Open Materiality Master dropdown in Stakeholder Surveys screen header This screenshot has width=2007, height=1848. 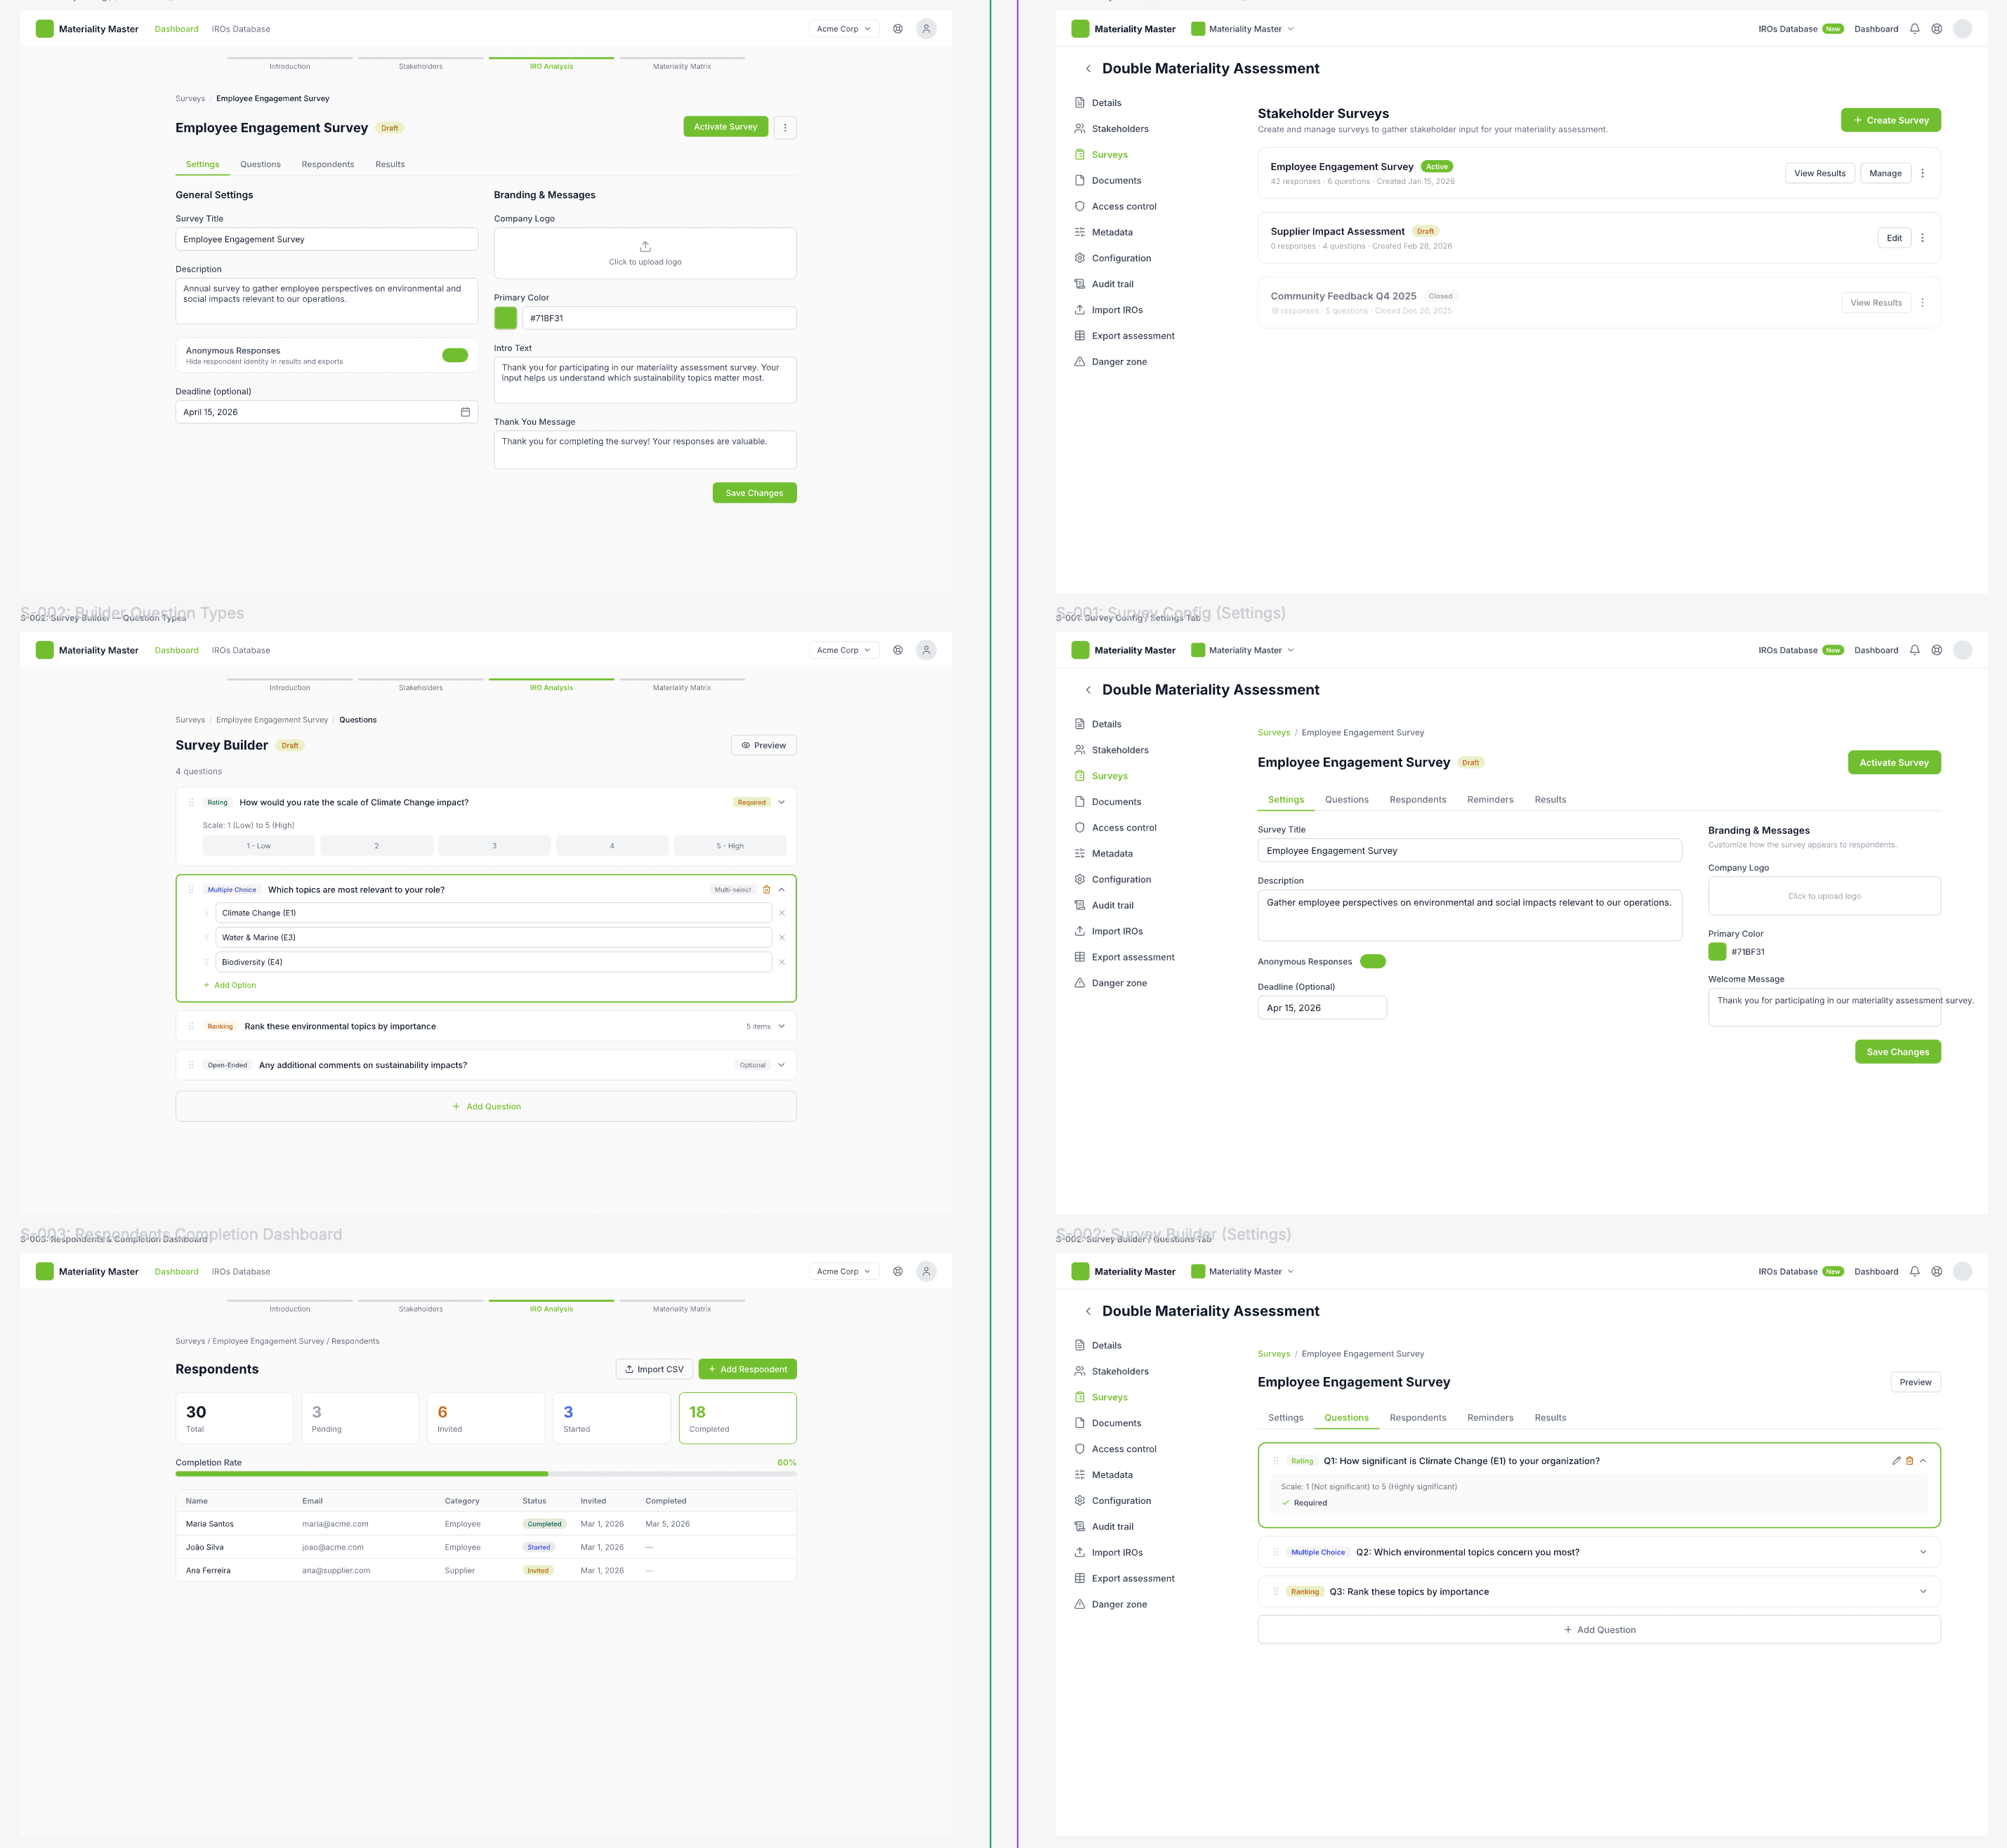pyautogui.click(x=1243, y=29)
